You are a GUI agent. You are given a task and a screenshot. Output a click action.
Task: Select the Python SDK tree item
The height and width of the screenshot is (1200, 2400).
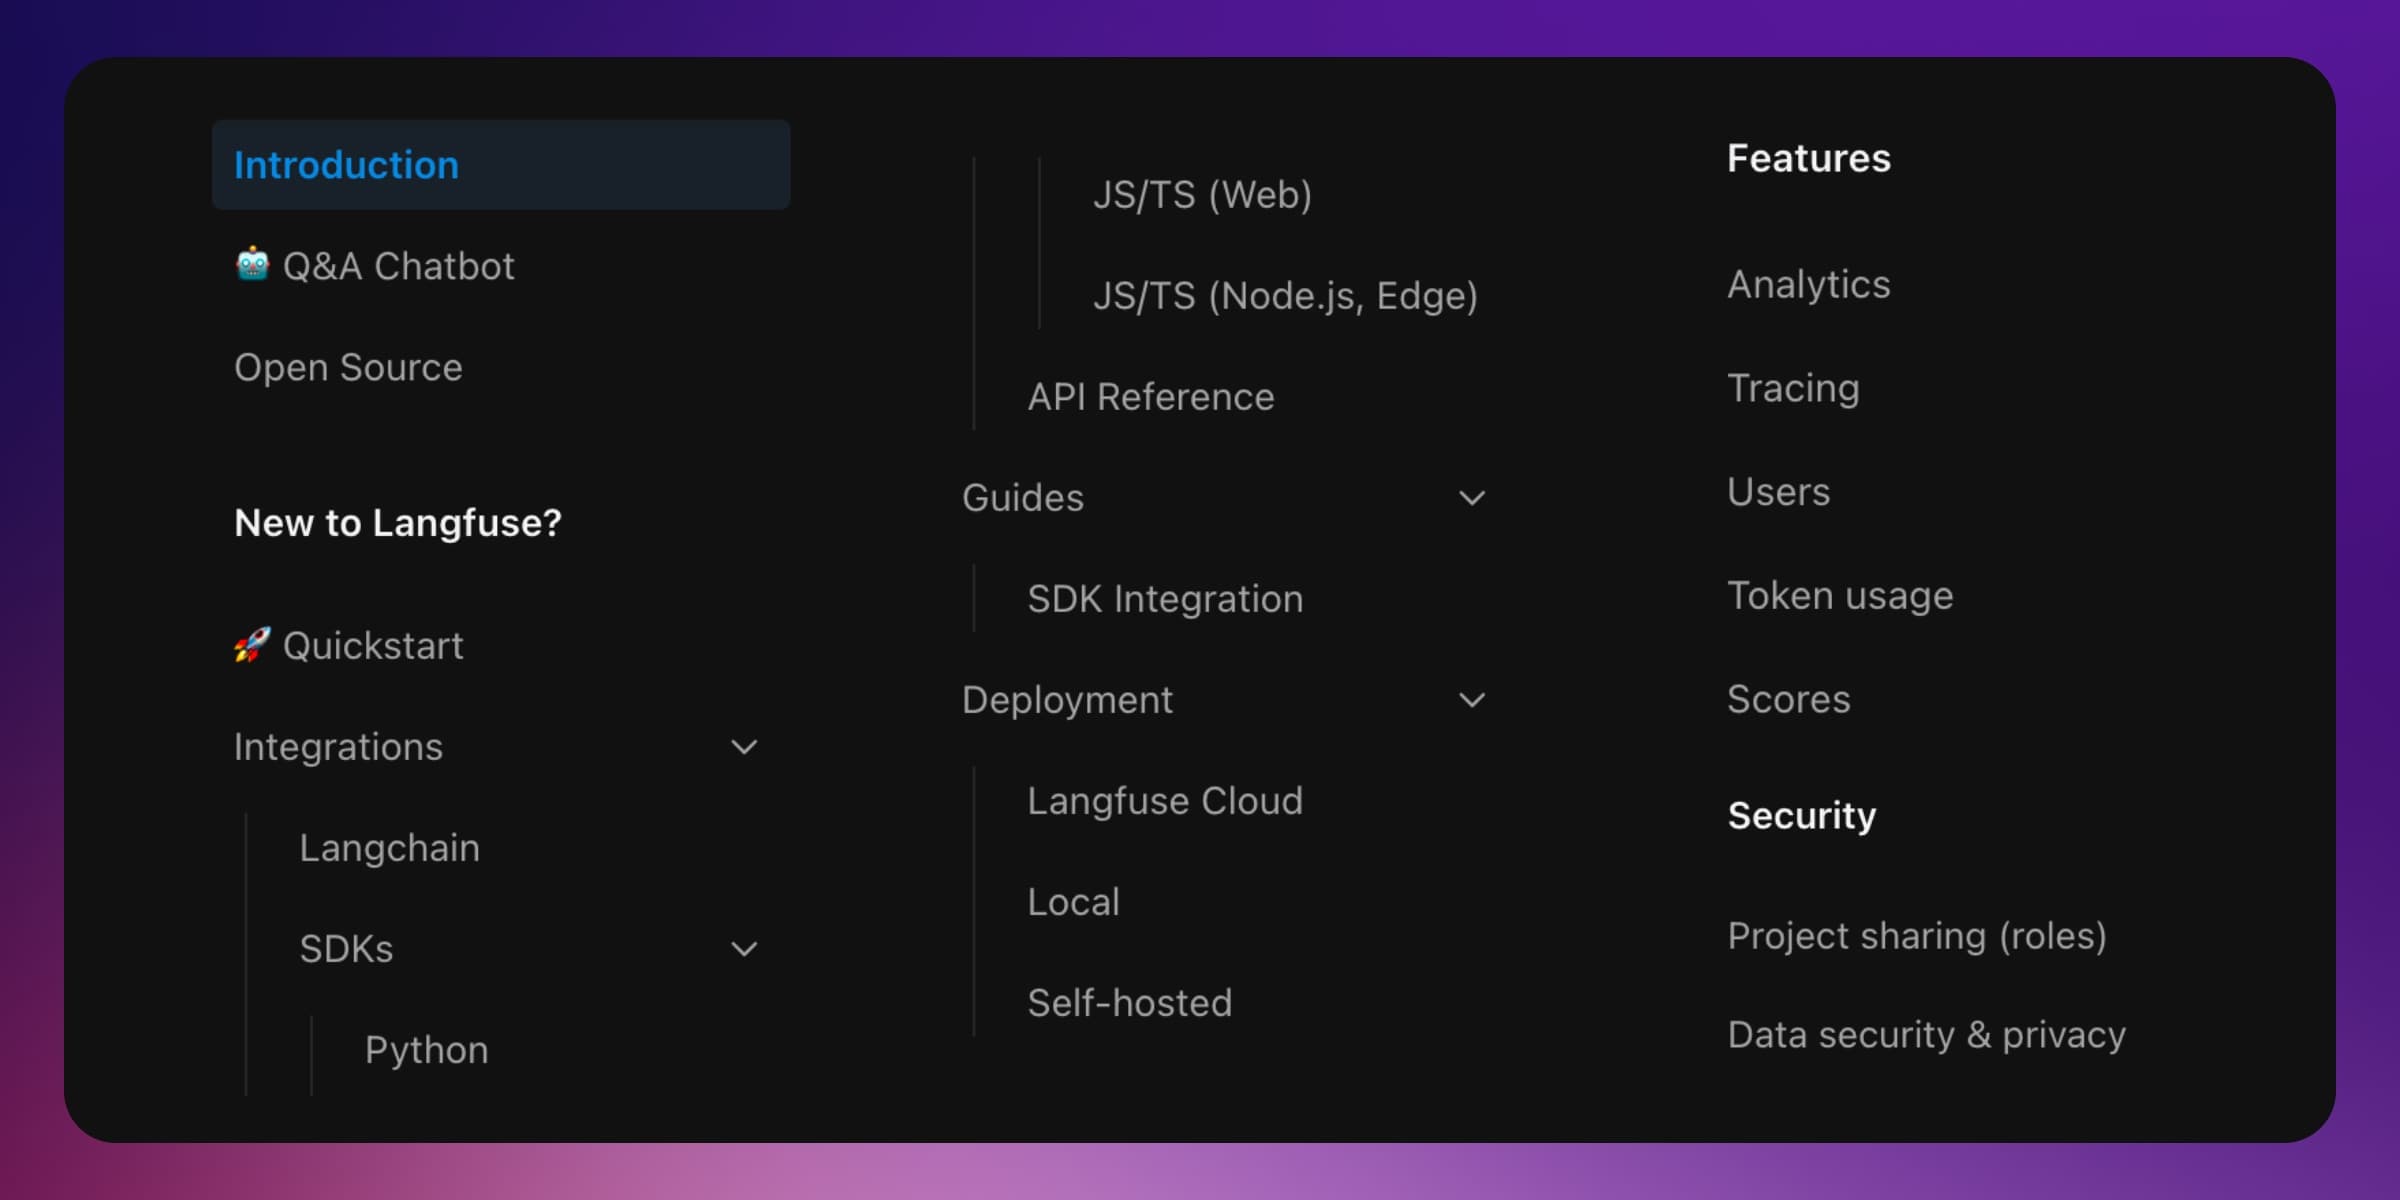427,1050
